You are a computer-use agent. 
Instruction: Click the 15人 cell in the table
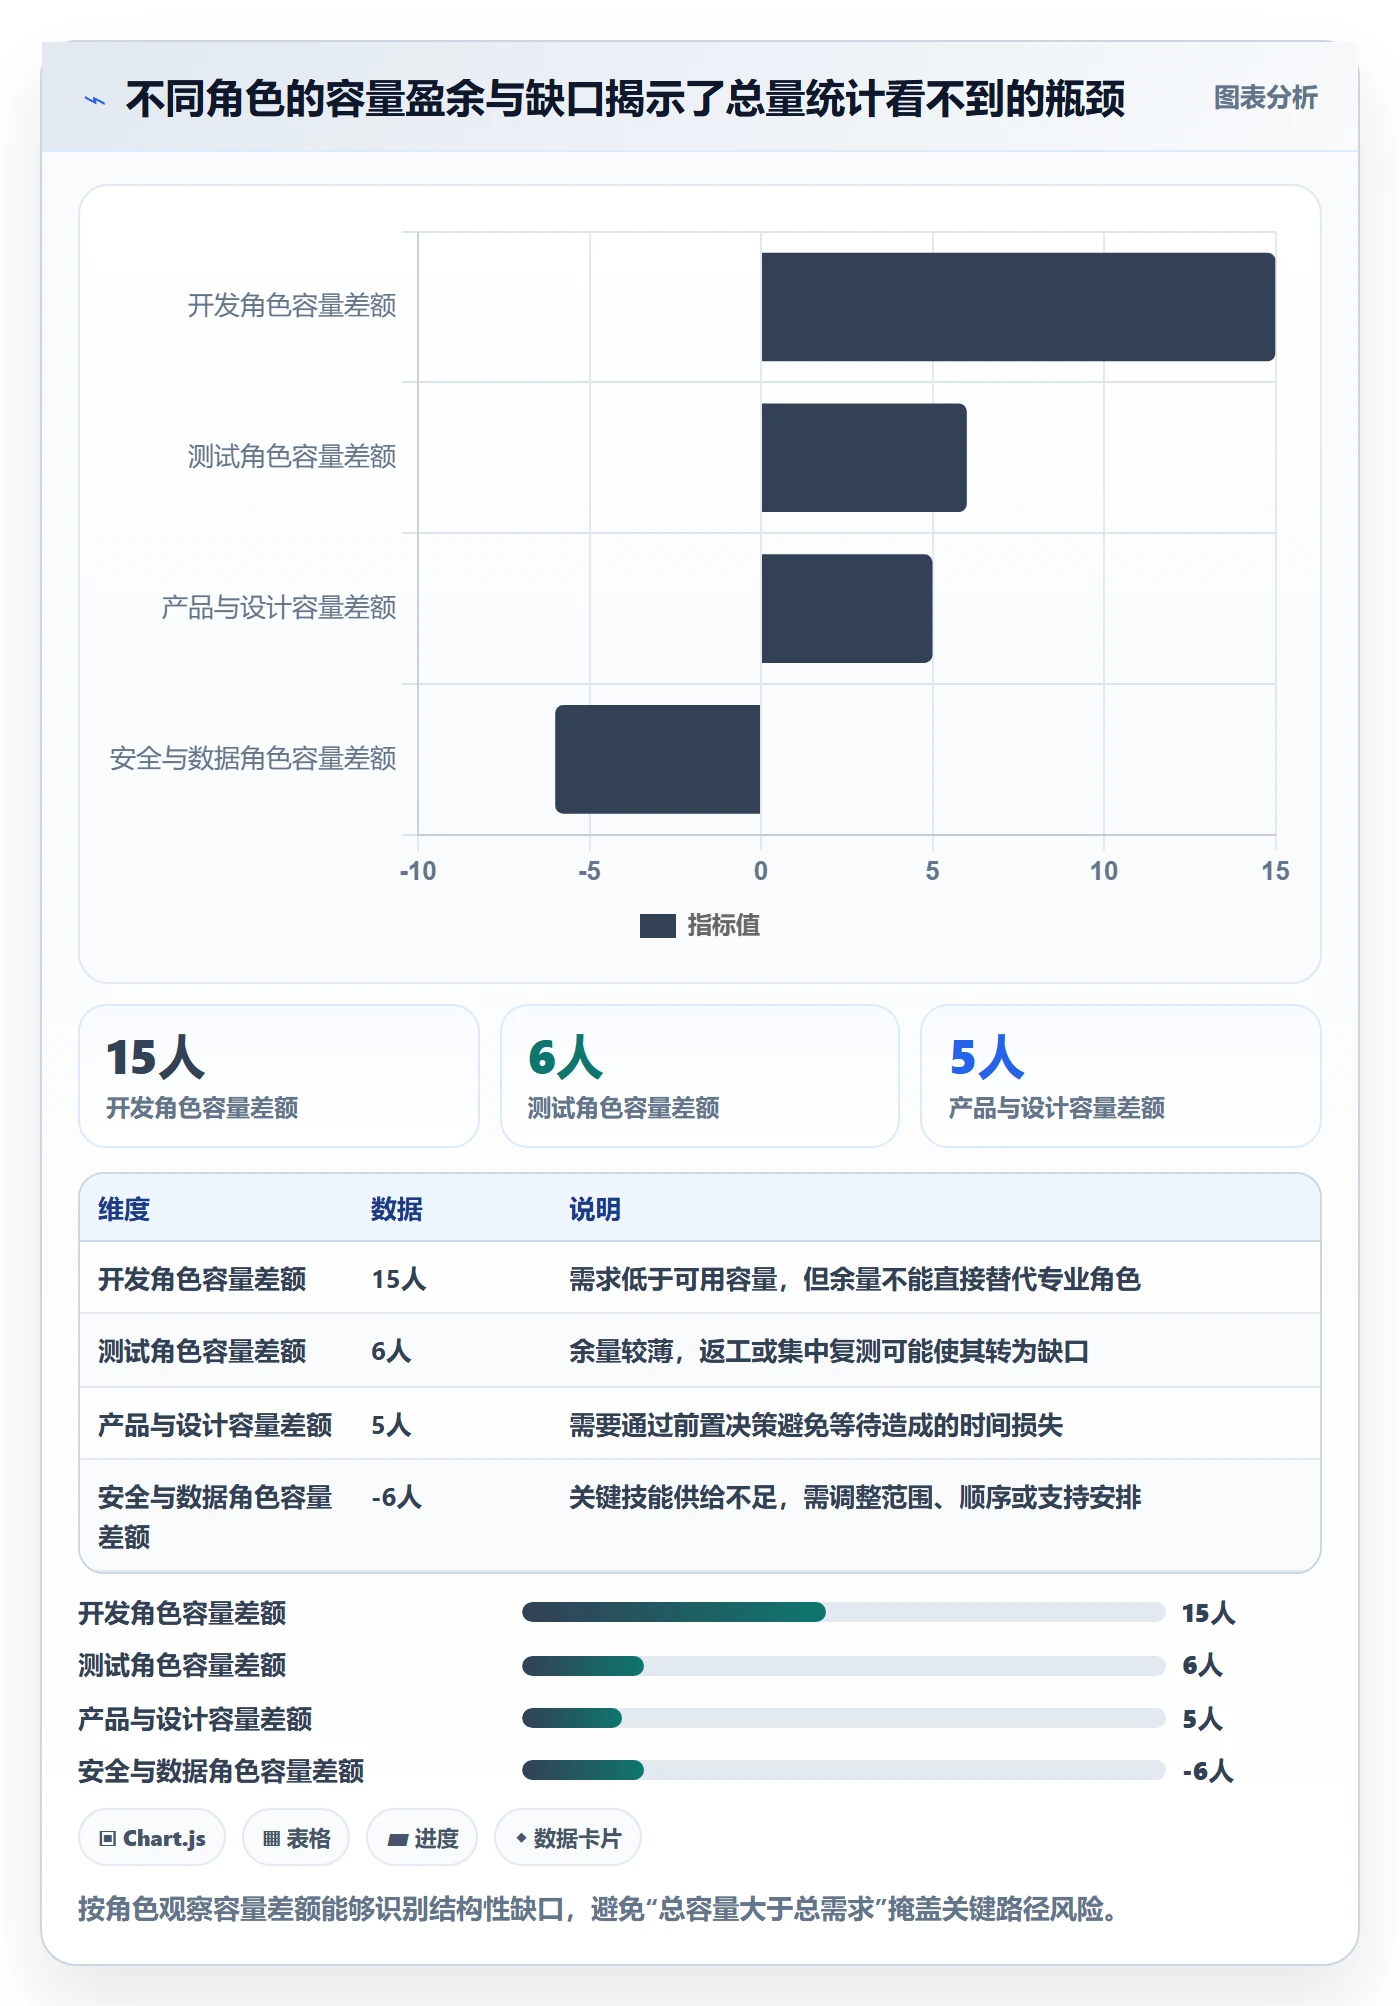pos(399,1279)
